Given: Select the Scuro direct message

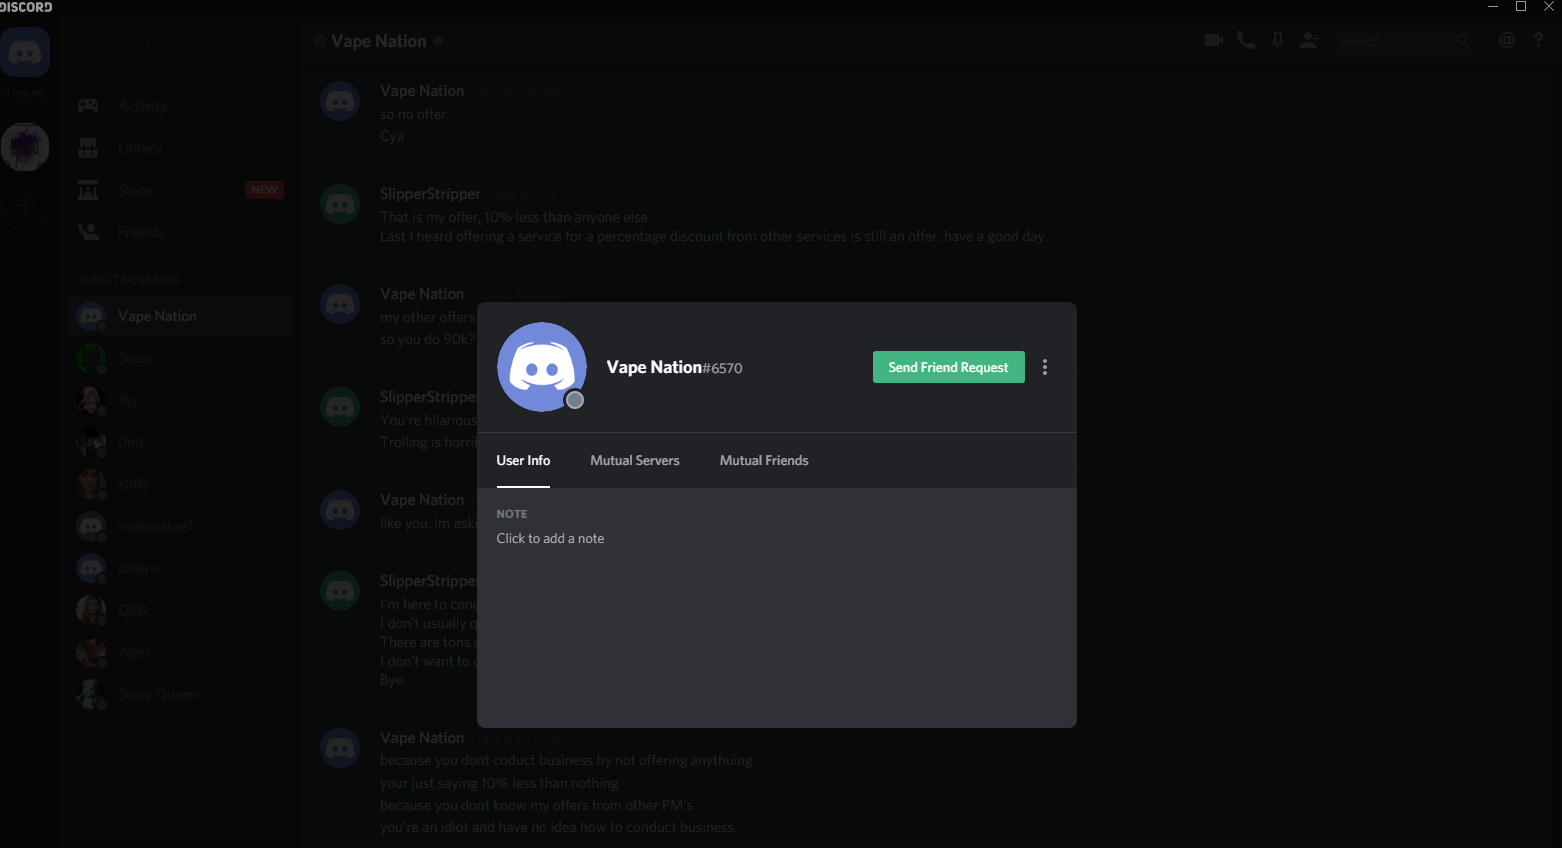Looking at the screenshot, I should 180,358.
